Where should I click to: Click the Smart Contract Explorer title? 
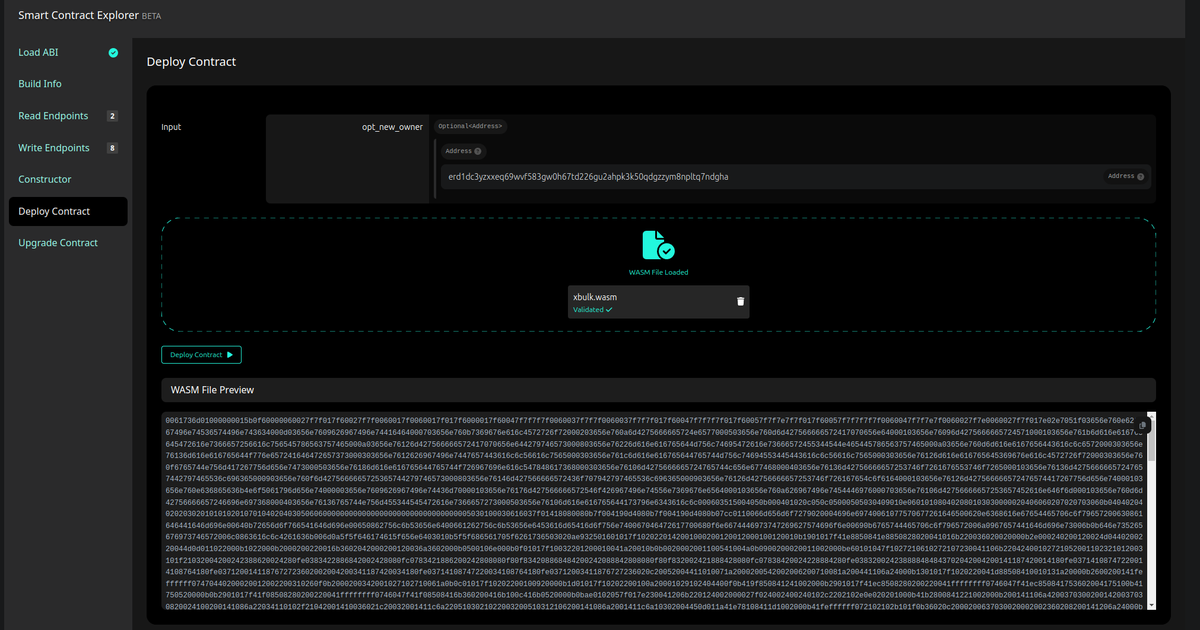[x=78, y=16]
